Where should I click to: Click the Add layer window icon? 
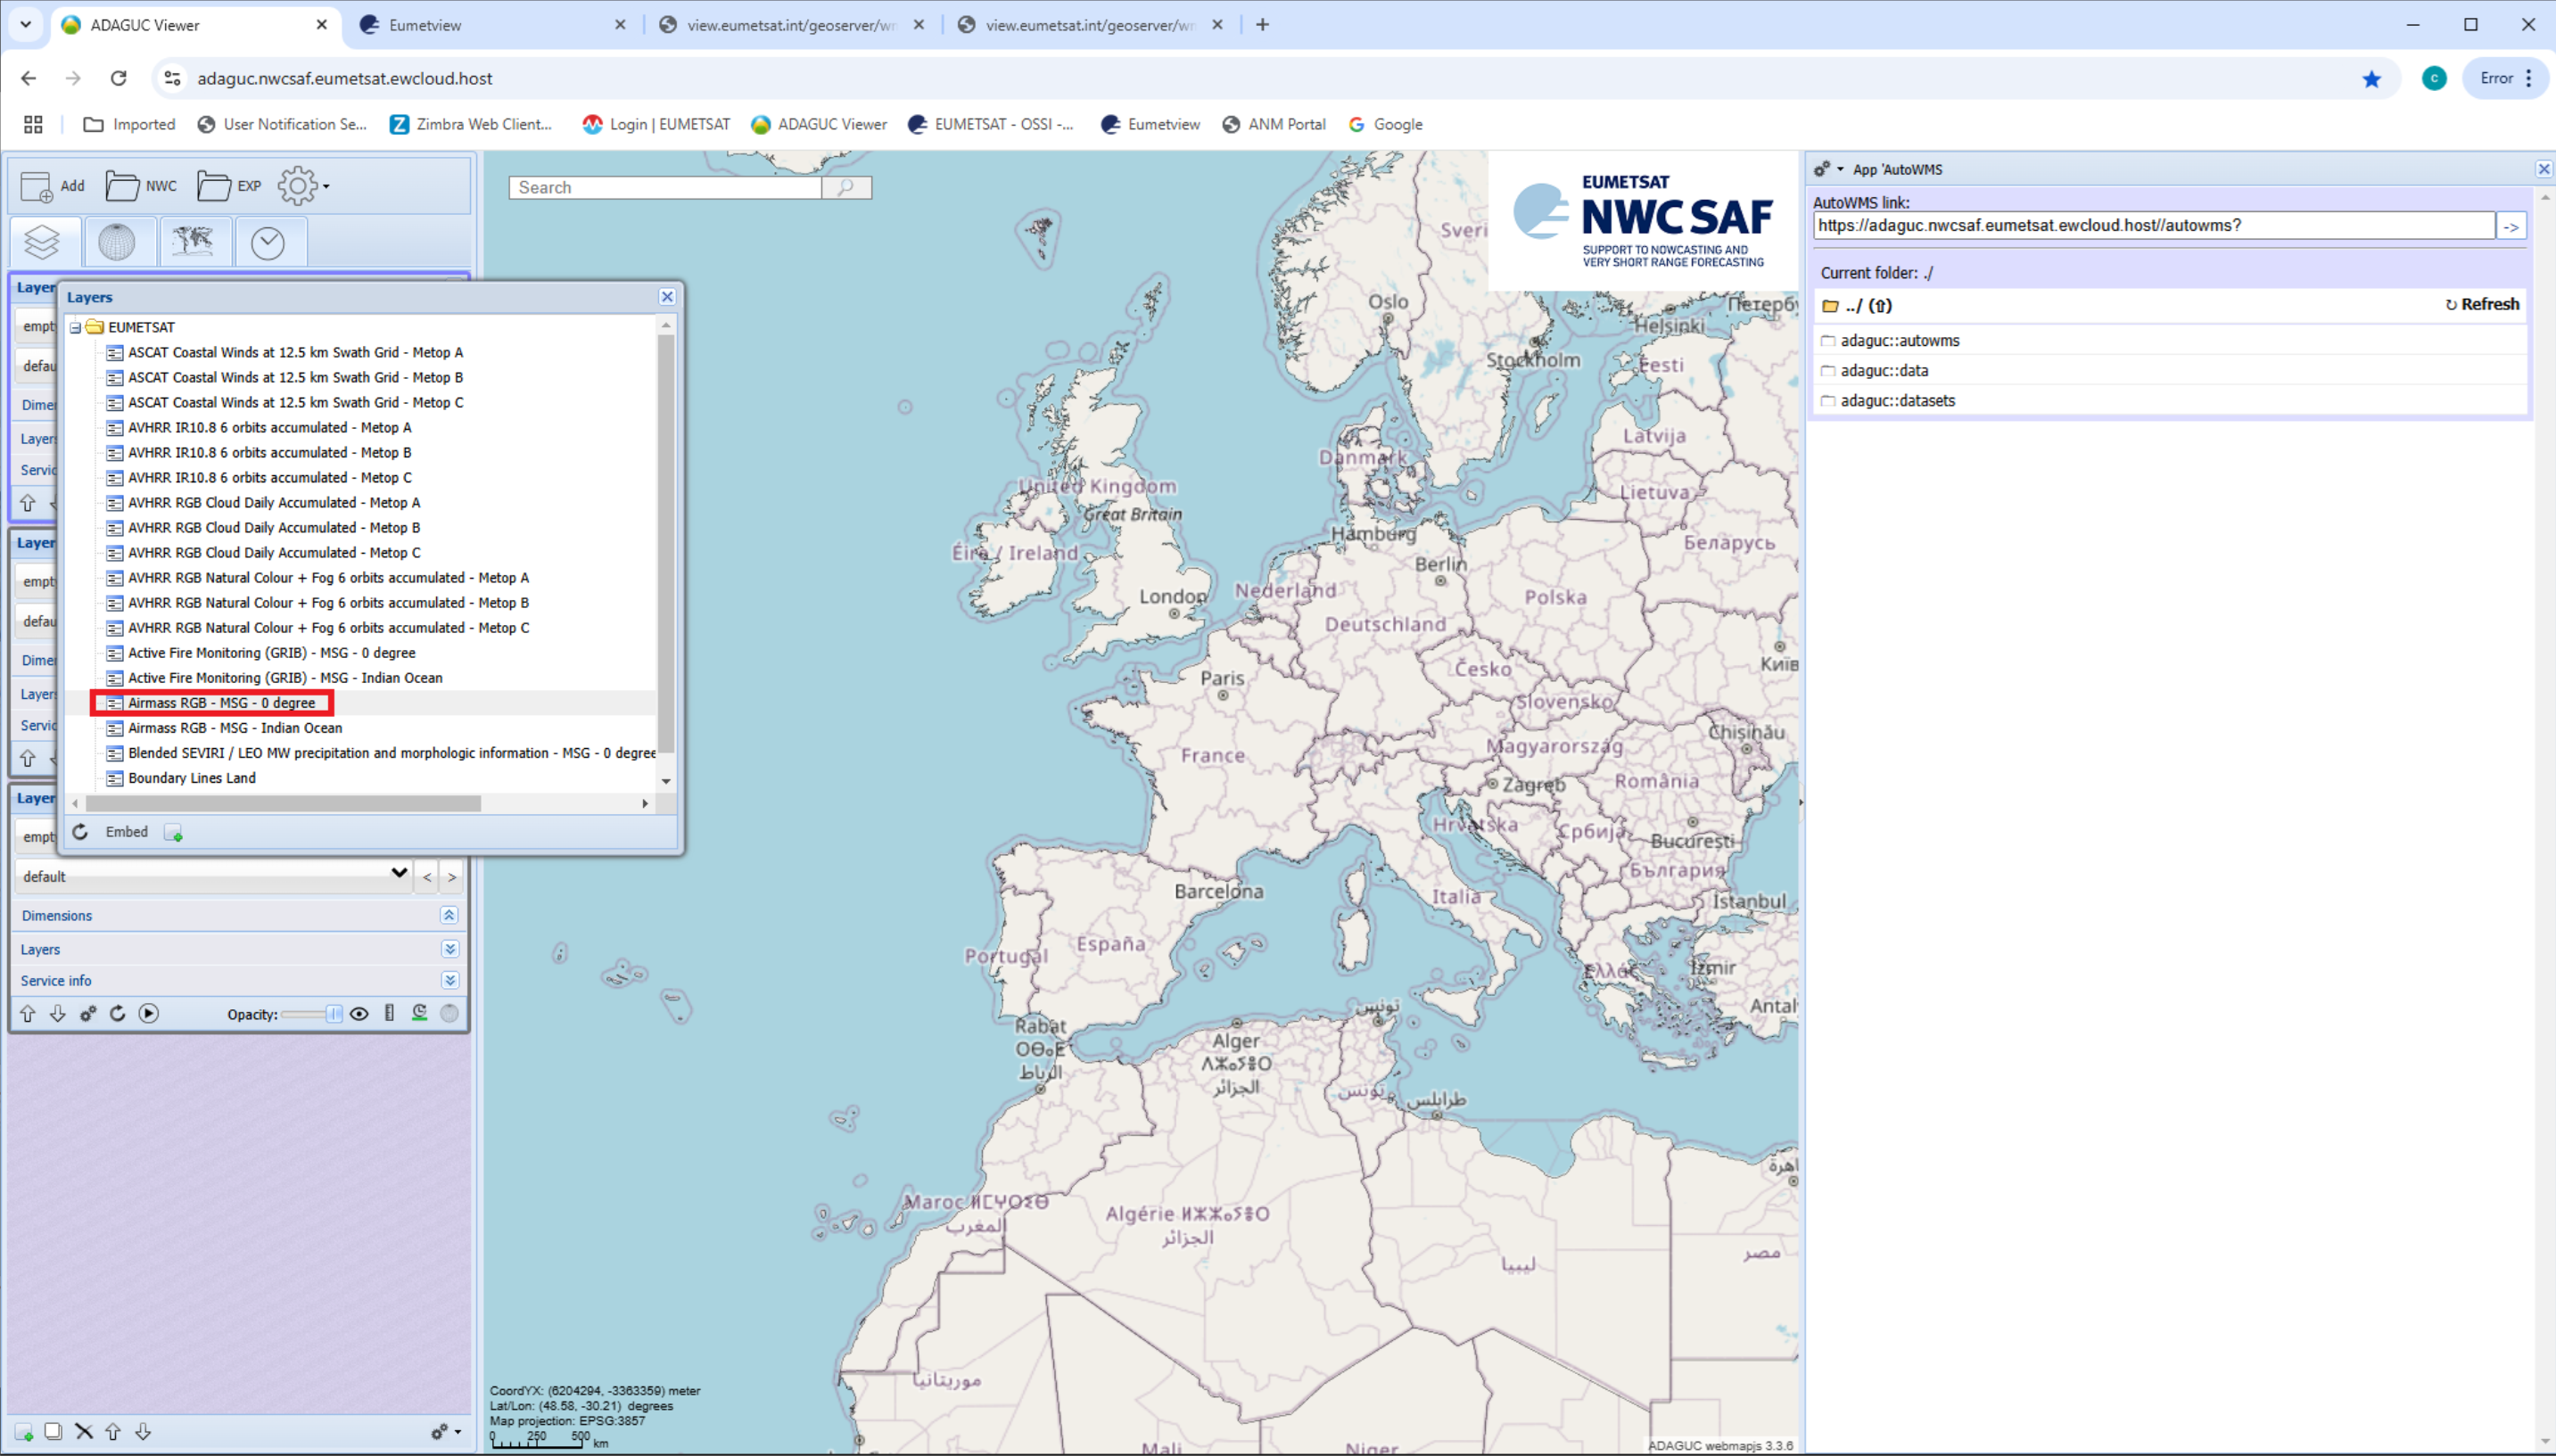pyautogui.click(x=52, y=186)
